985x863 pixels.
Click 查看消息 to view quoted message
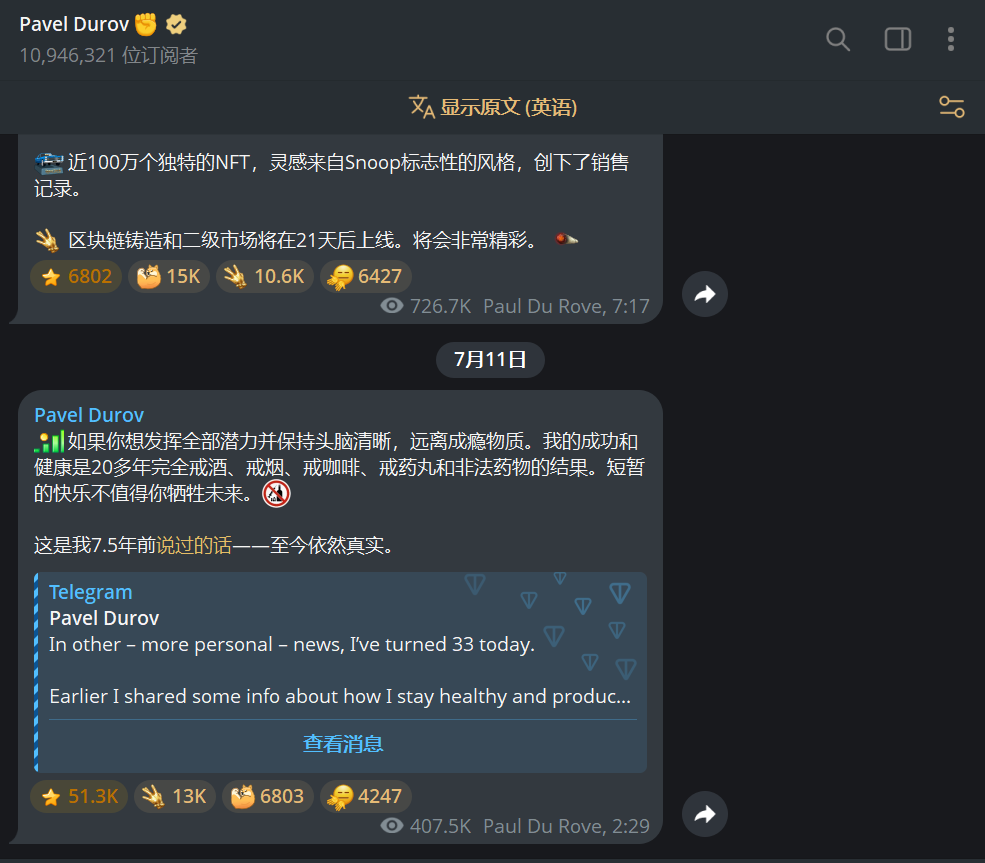(343, 744)
